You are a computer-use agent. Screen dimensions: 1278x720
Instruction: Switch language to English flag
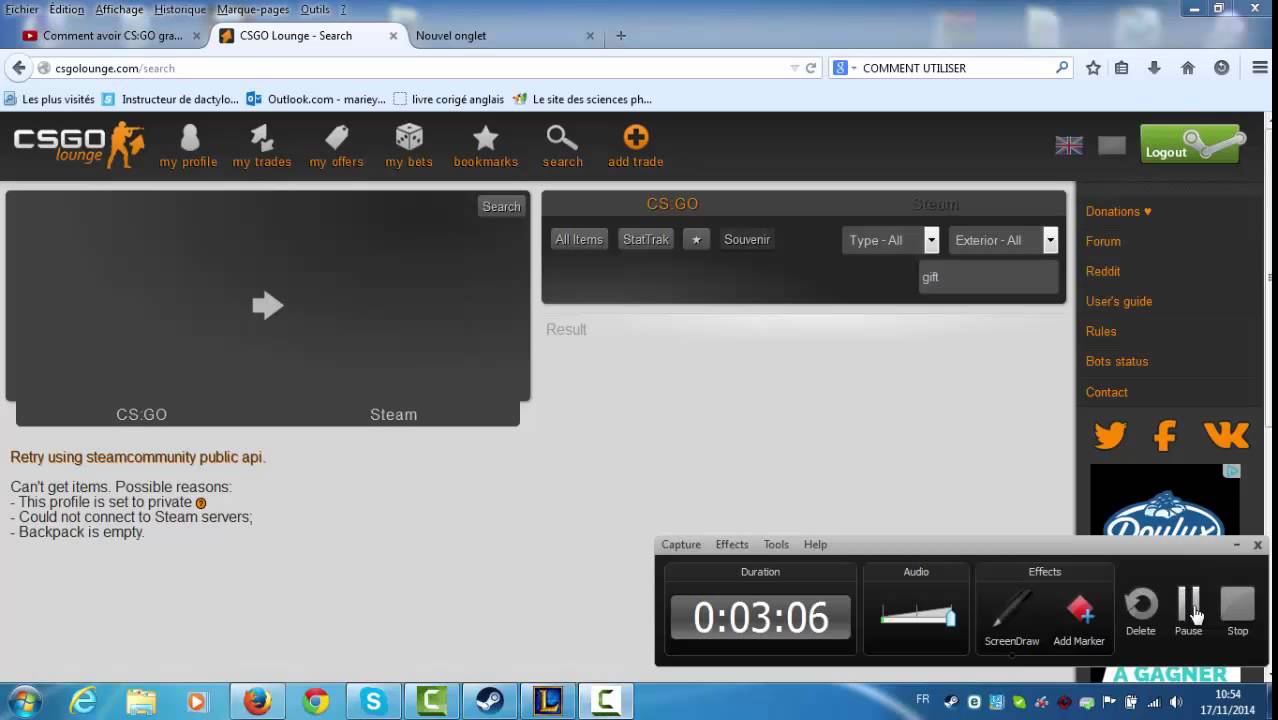(1069, 145)
